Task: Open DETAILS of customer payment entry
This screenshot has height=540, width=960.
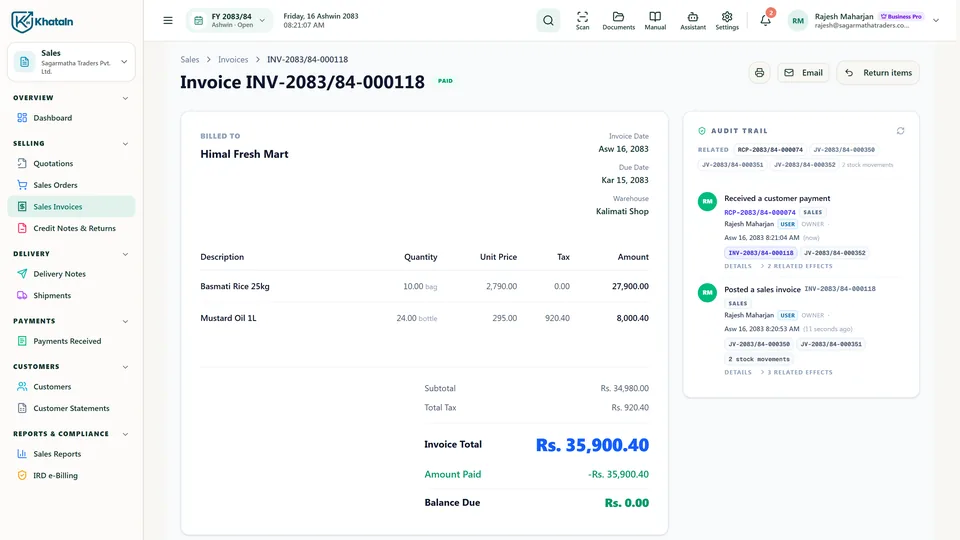Action: [x=738, y=266]
